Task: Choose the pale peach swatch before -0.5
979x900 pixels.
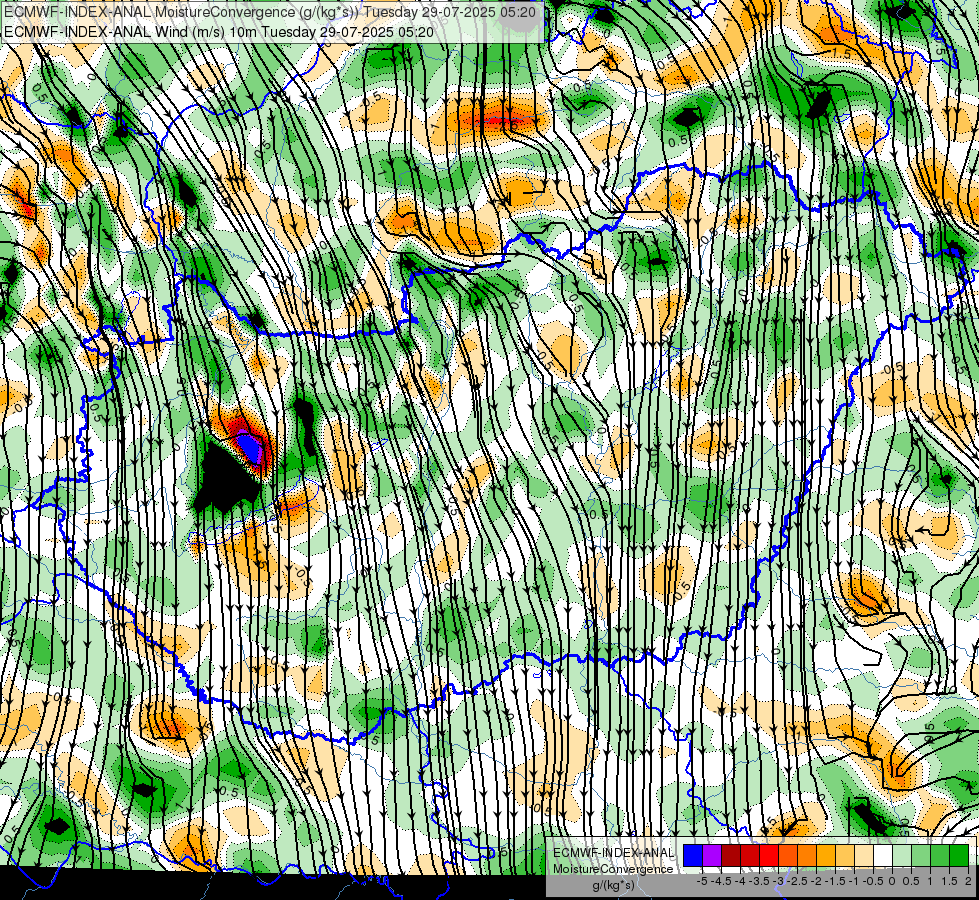Action: (x=864, y=855)
